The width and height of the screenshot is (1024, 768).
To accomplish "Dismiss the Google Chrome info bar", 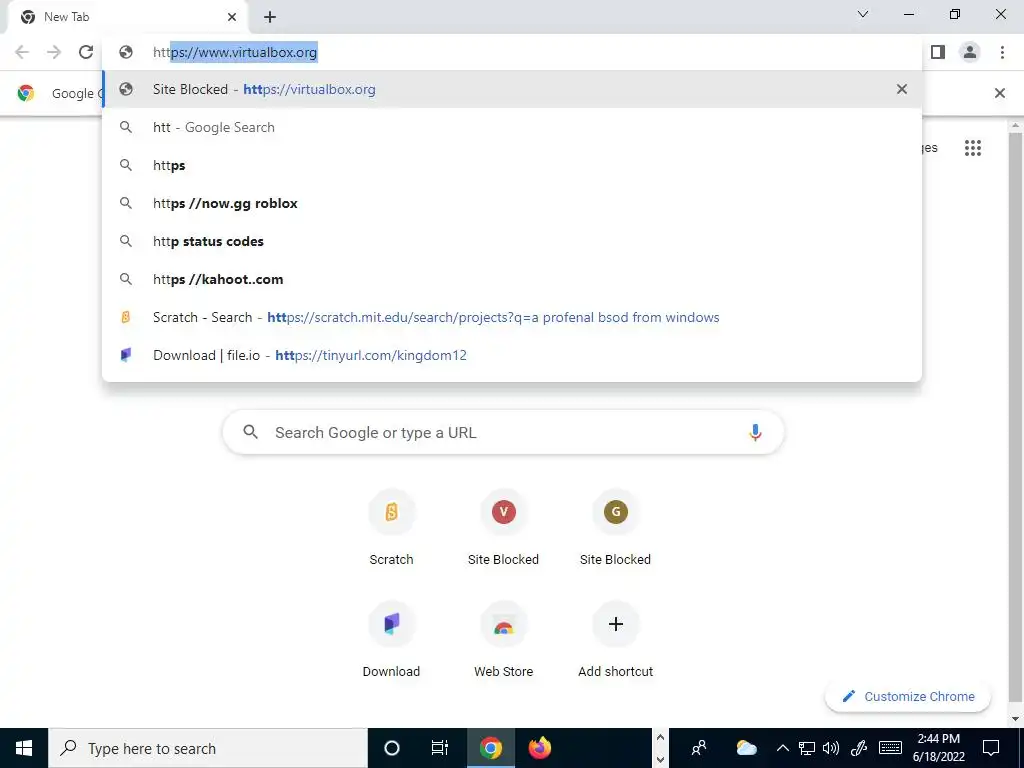I will [x=999, y=93].
